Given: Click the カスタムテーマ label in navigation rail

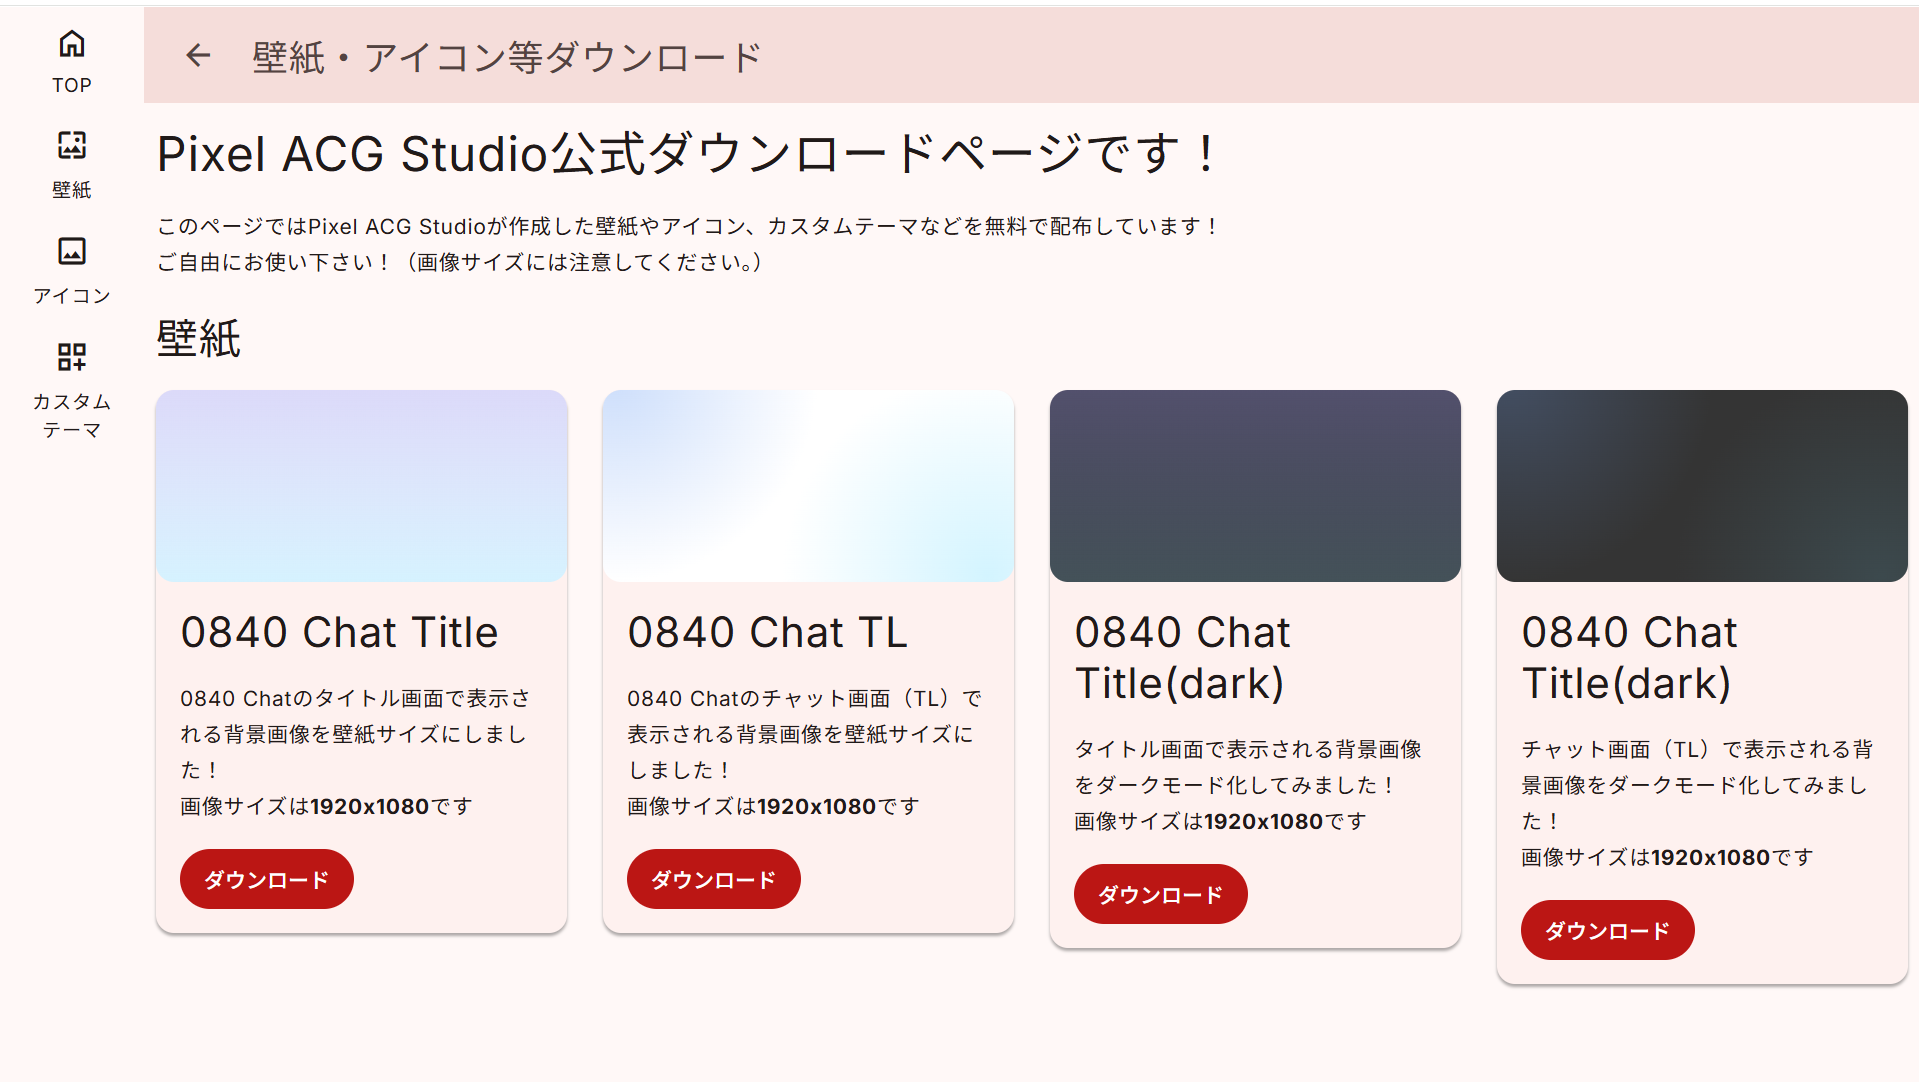Looking at the screenshot, I should (72, 416).
